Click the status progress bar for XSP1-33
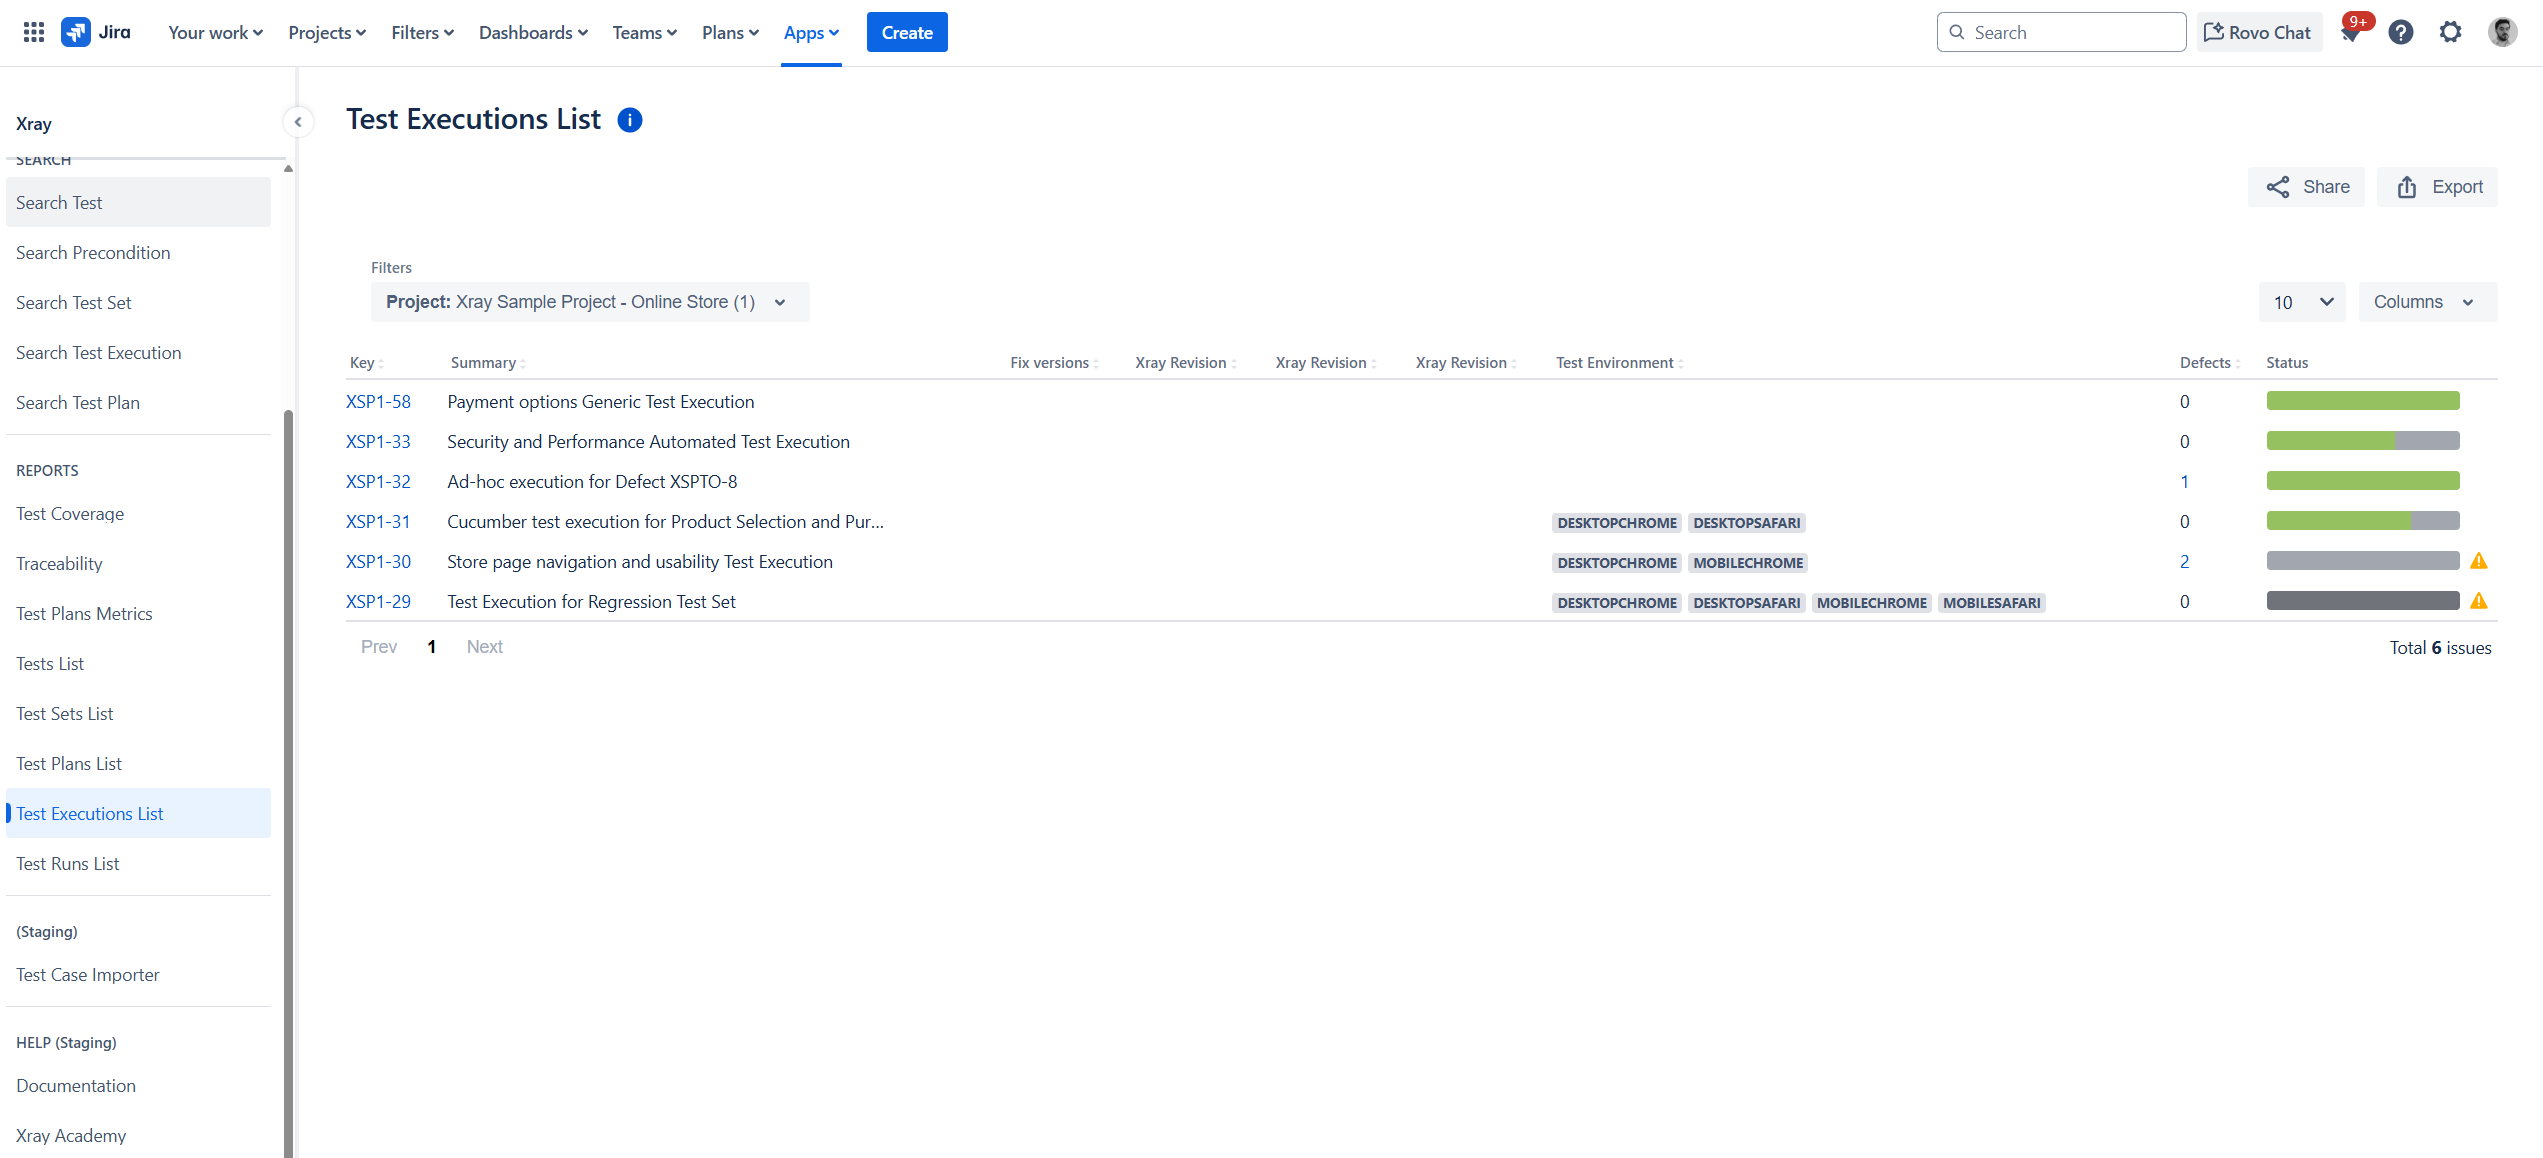This screenshot has height=1158, width=2543. [2362, 441]
